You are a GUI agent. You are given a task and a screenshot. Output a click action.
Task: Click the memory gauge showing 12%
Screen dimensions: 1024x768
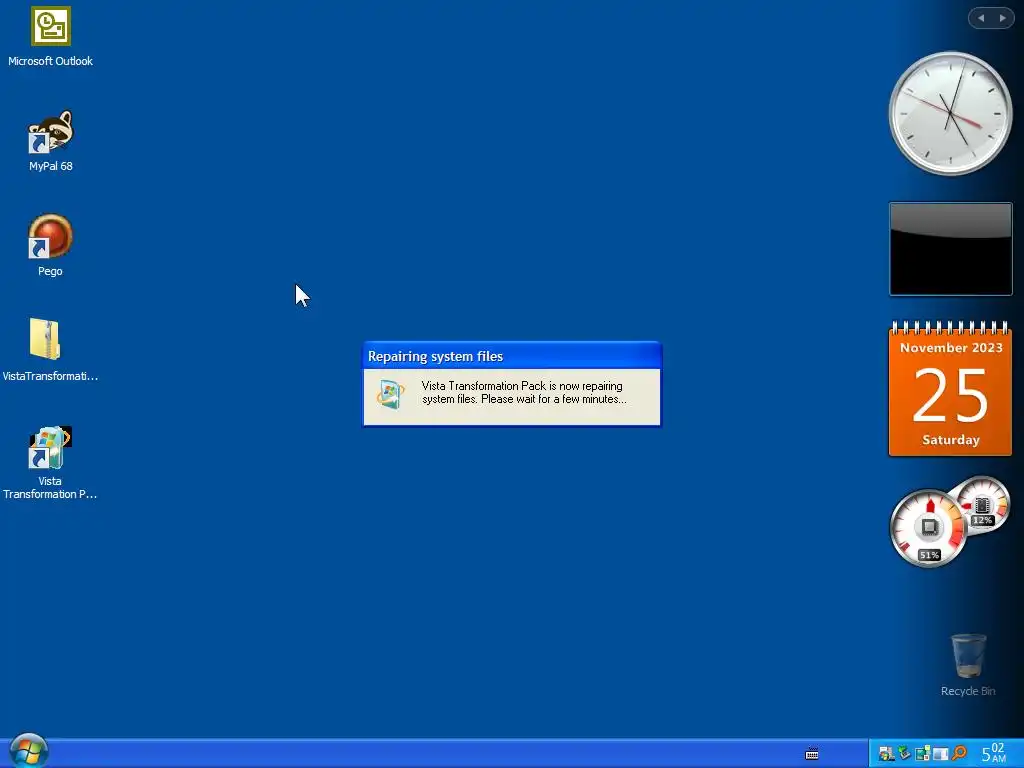(x=982, y=505)
